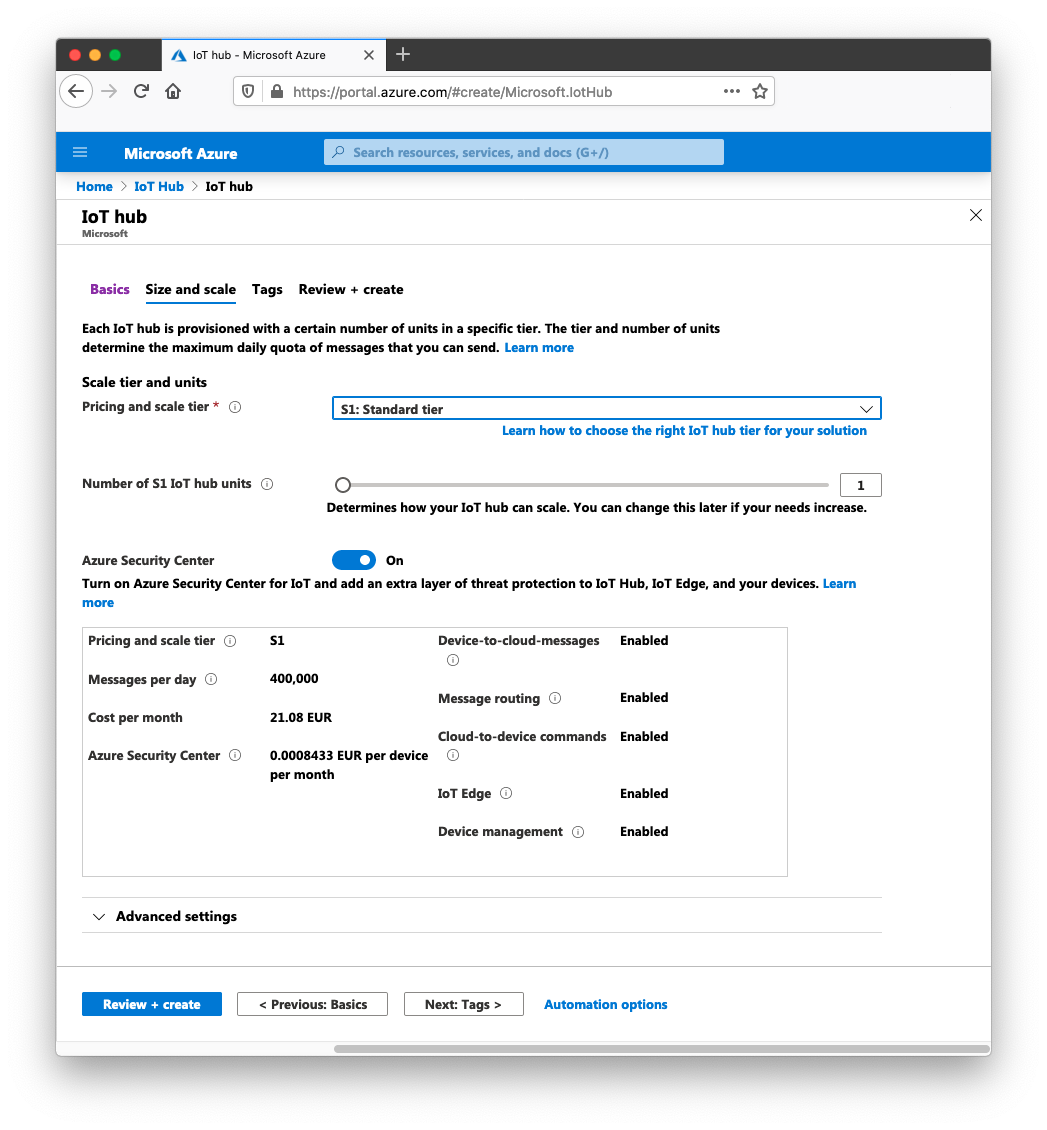Go back using browser back arrow
Viewport: 1047px width, 1130px height.
click(x=76, y=92)
